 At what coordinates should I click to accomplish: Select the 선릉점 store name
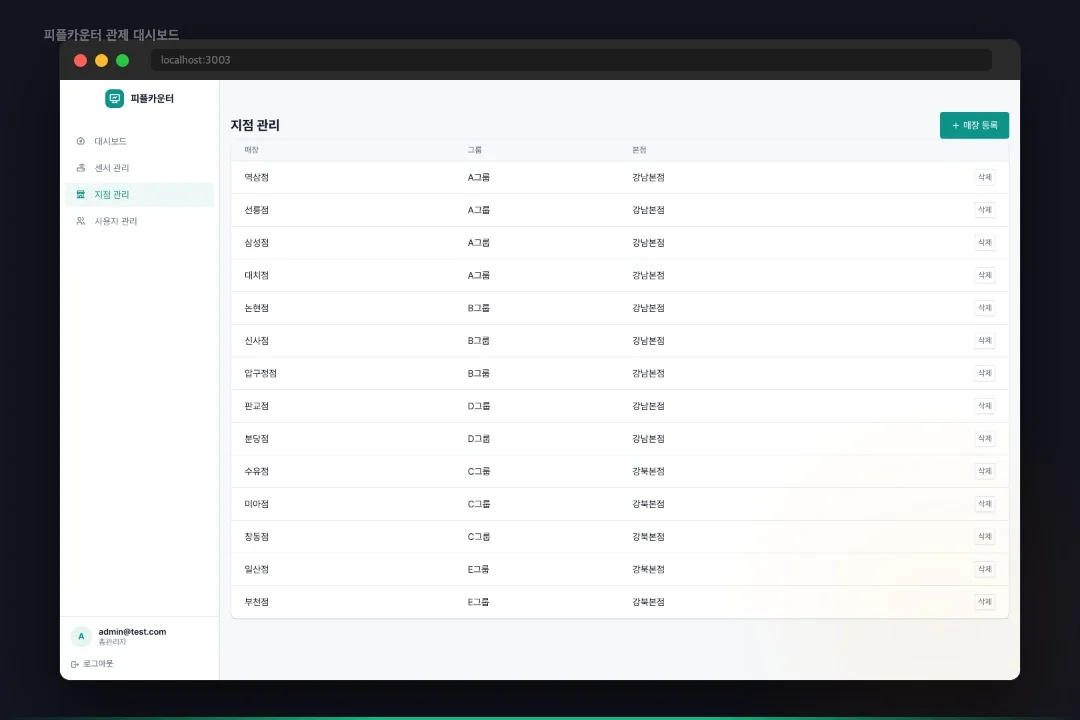(256, 209)
